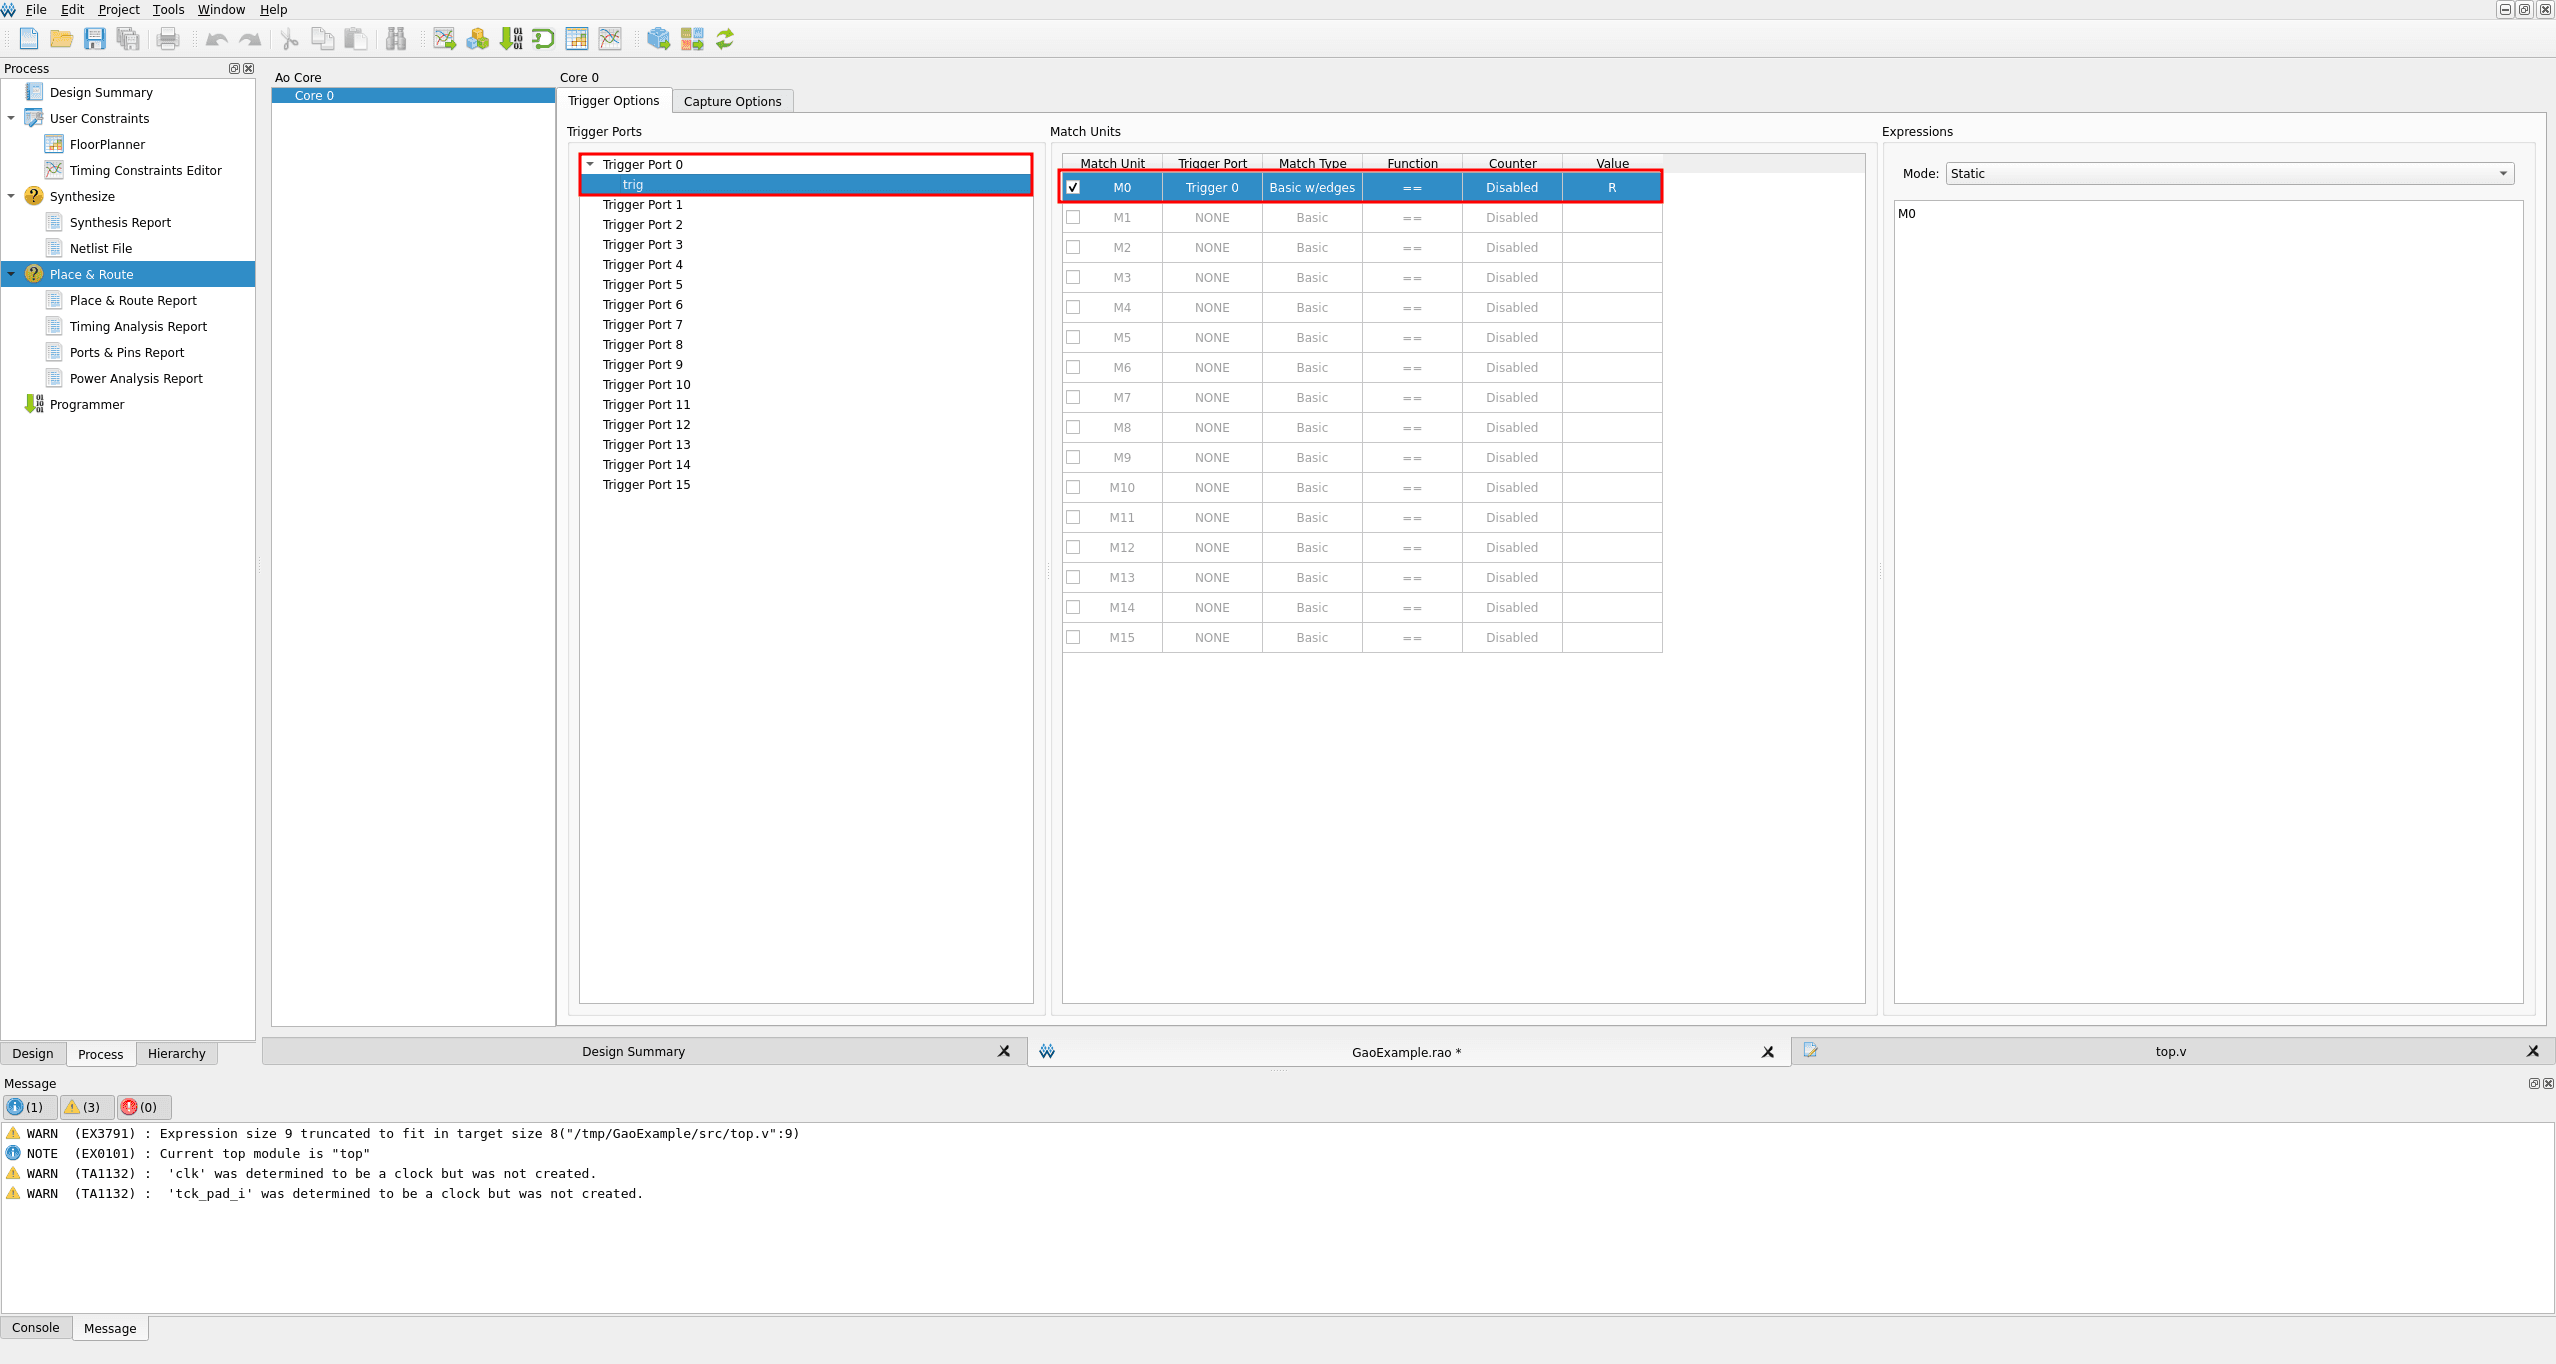Save with the floppy disk icon

pos(95,39)
